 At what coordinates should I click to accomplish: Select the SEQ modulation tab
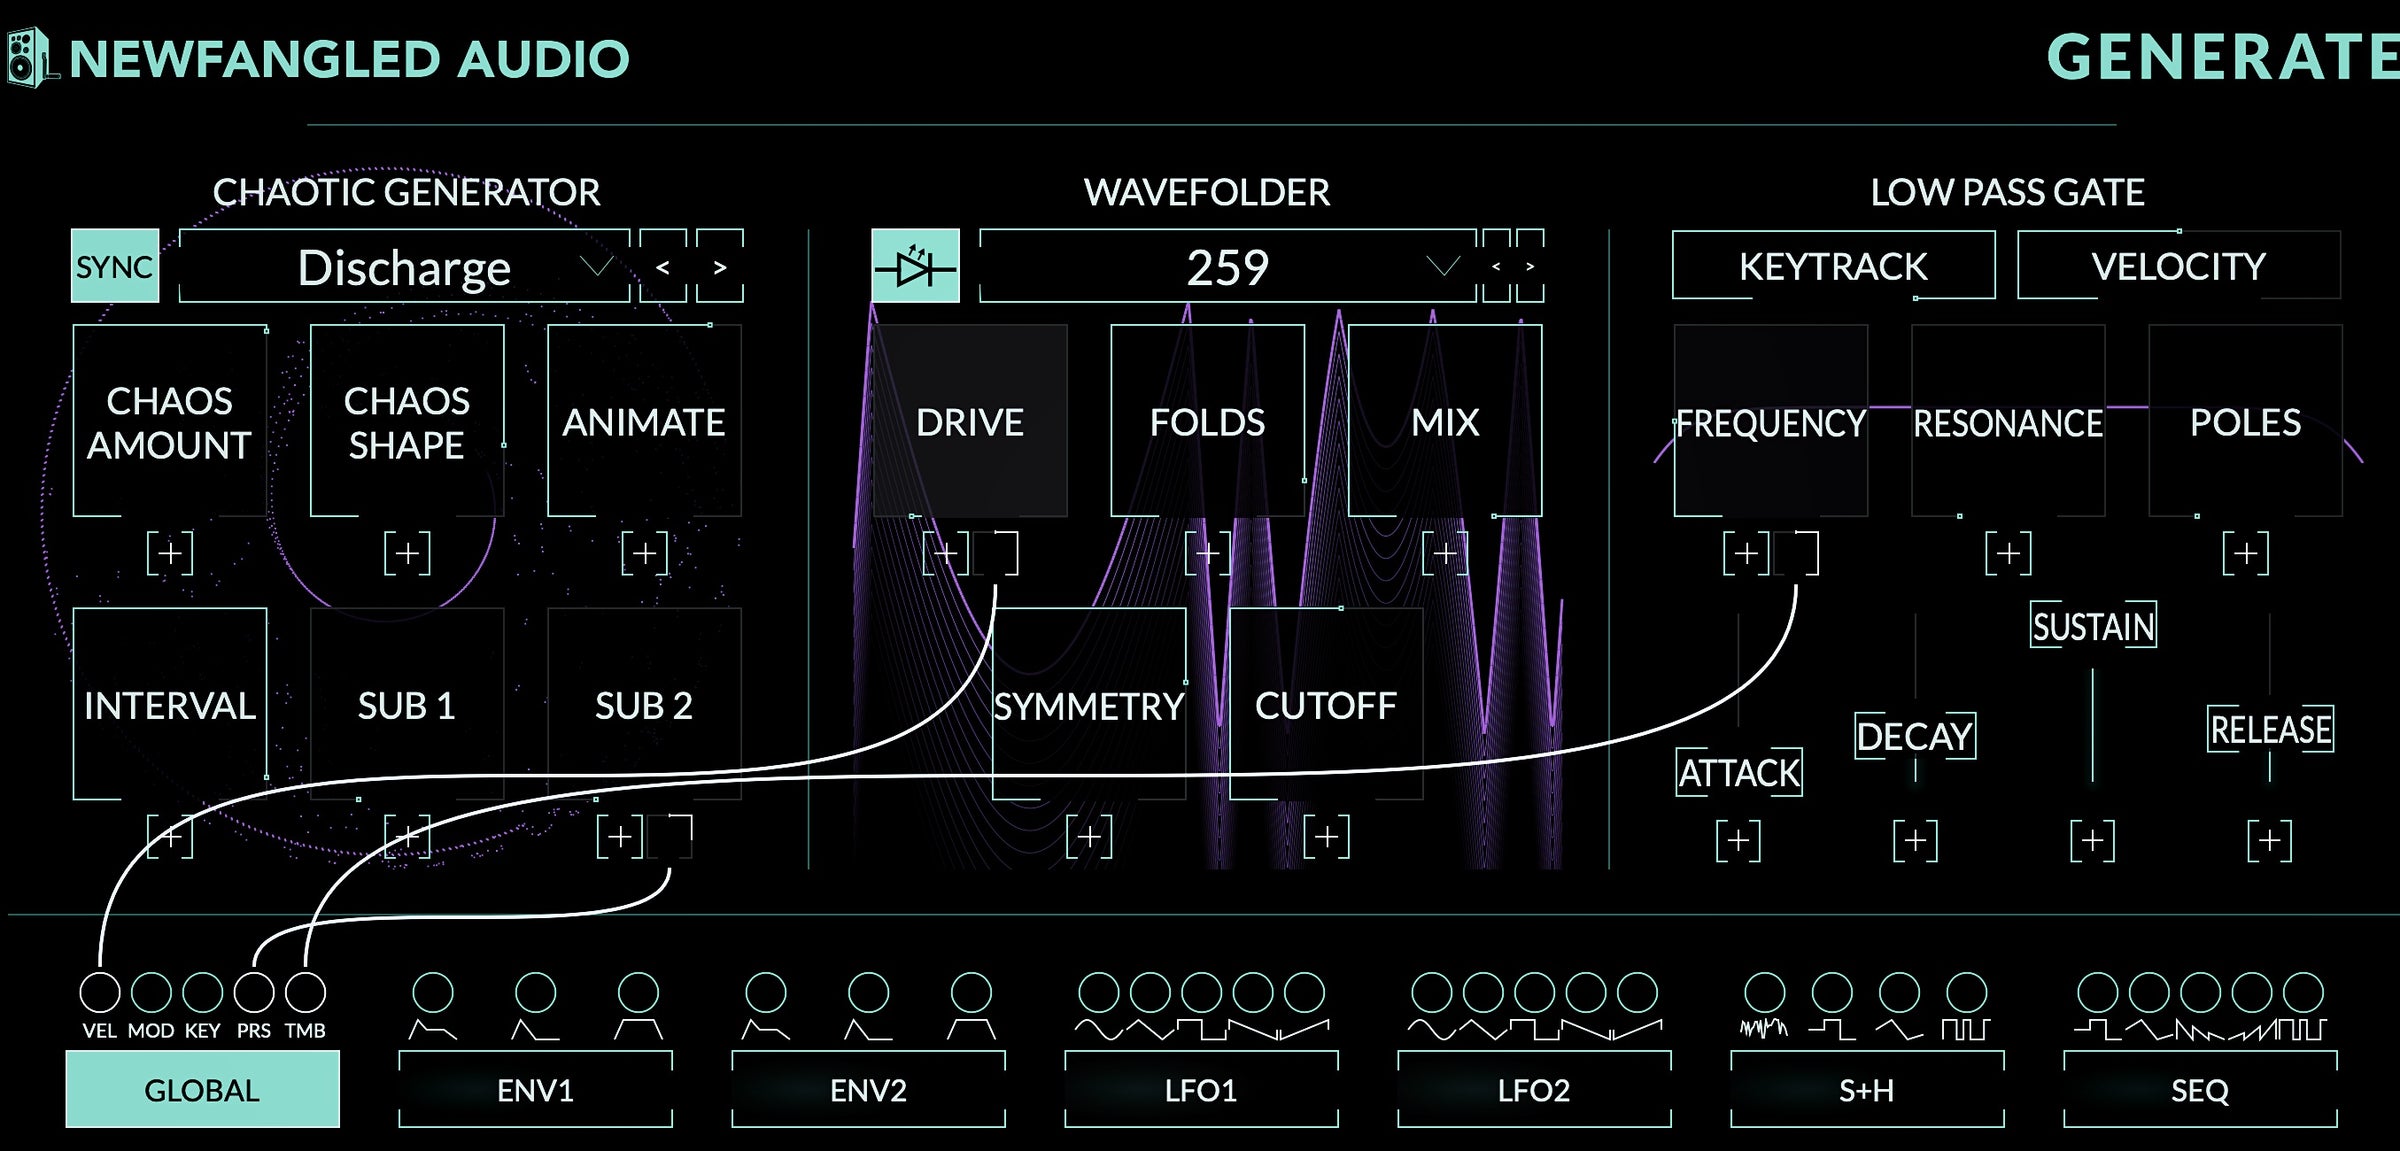(x=2200, y=1089)
